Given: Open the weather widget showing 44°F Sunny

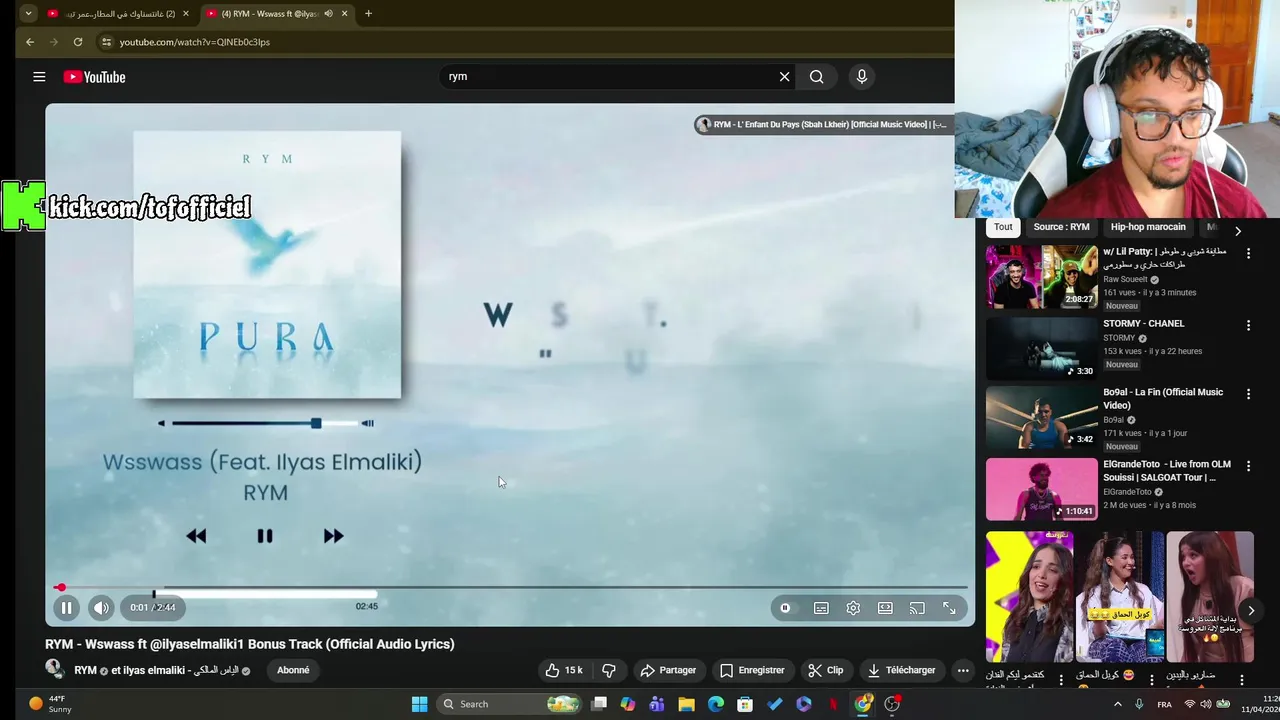Looking at the screenshot, I should tap(50, 704).
